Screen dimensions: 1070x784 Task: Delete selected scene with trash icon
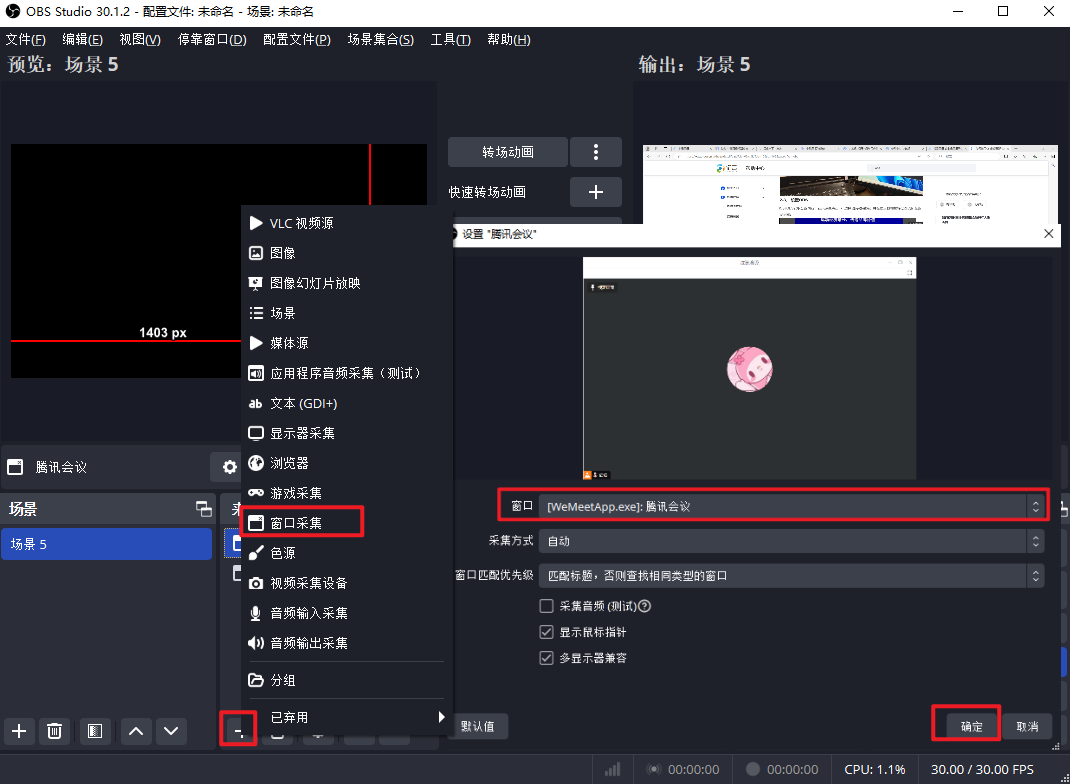pos(55,731)
